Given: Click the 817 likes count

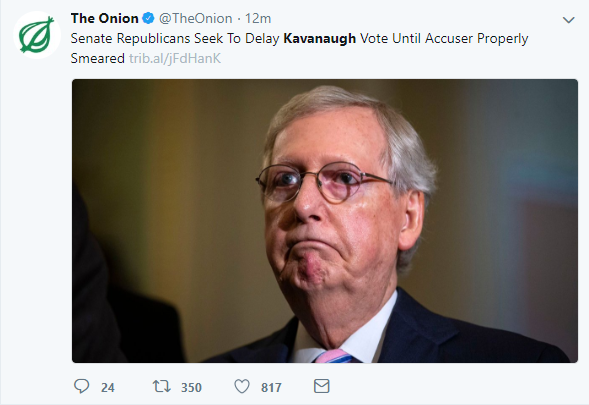Looking at the screenshot, I should (x=271, y=387).
